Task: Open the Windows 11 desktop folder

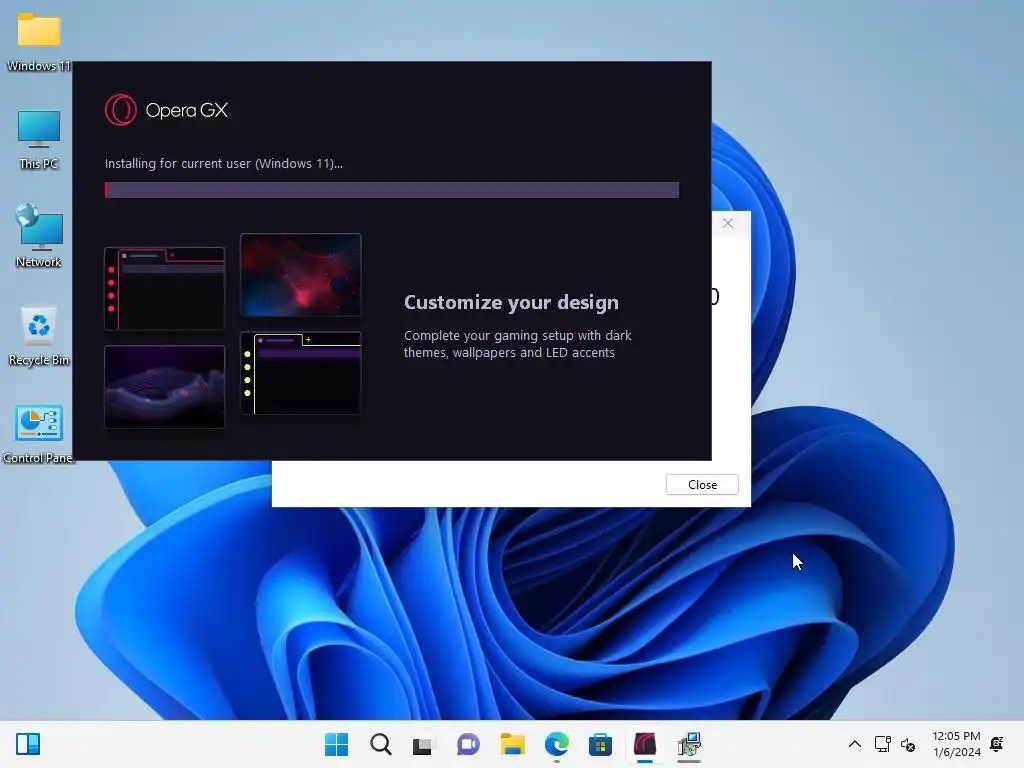Action: pos(39,42)
